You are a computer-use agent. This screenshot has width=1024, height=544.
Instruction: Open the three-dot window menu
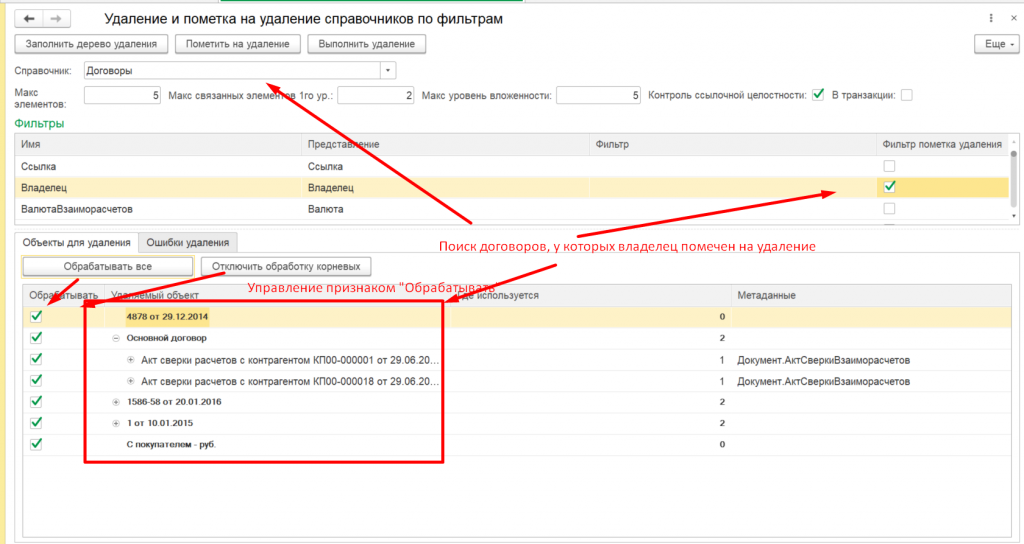pos(991,18)
